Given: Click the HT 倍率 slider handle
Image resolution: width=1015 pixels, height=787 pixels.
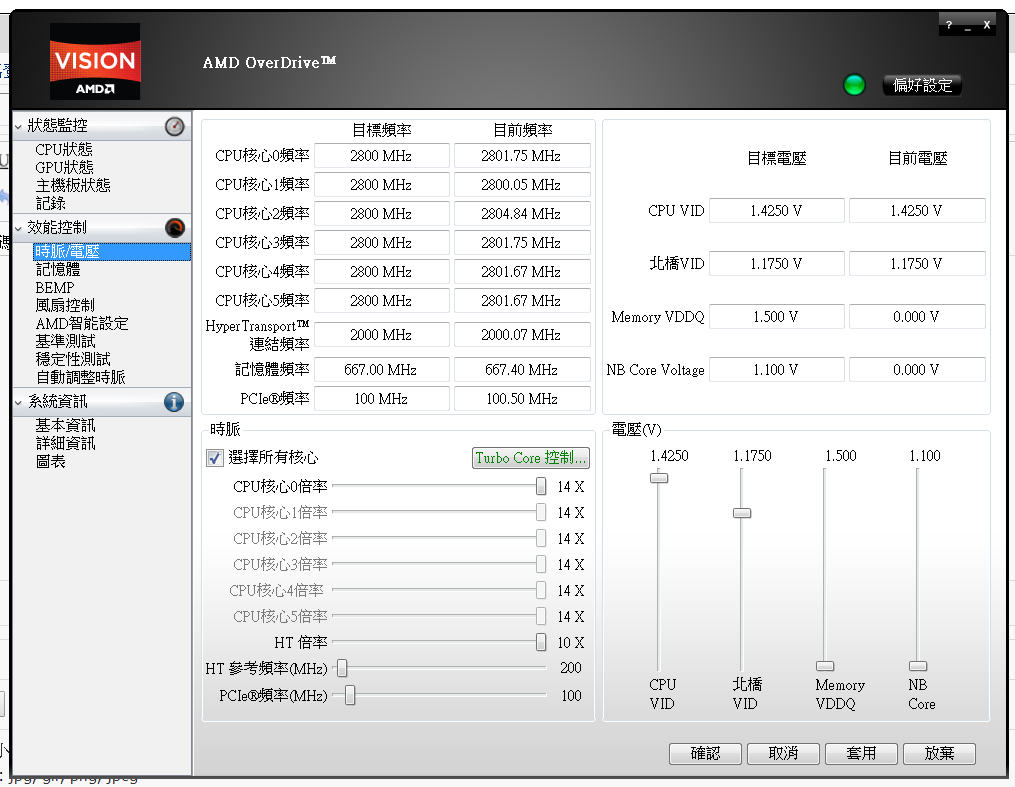Looking at the screenshot, I should (541, 642).
